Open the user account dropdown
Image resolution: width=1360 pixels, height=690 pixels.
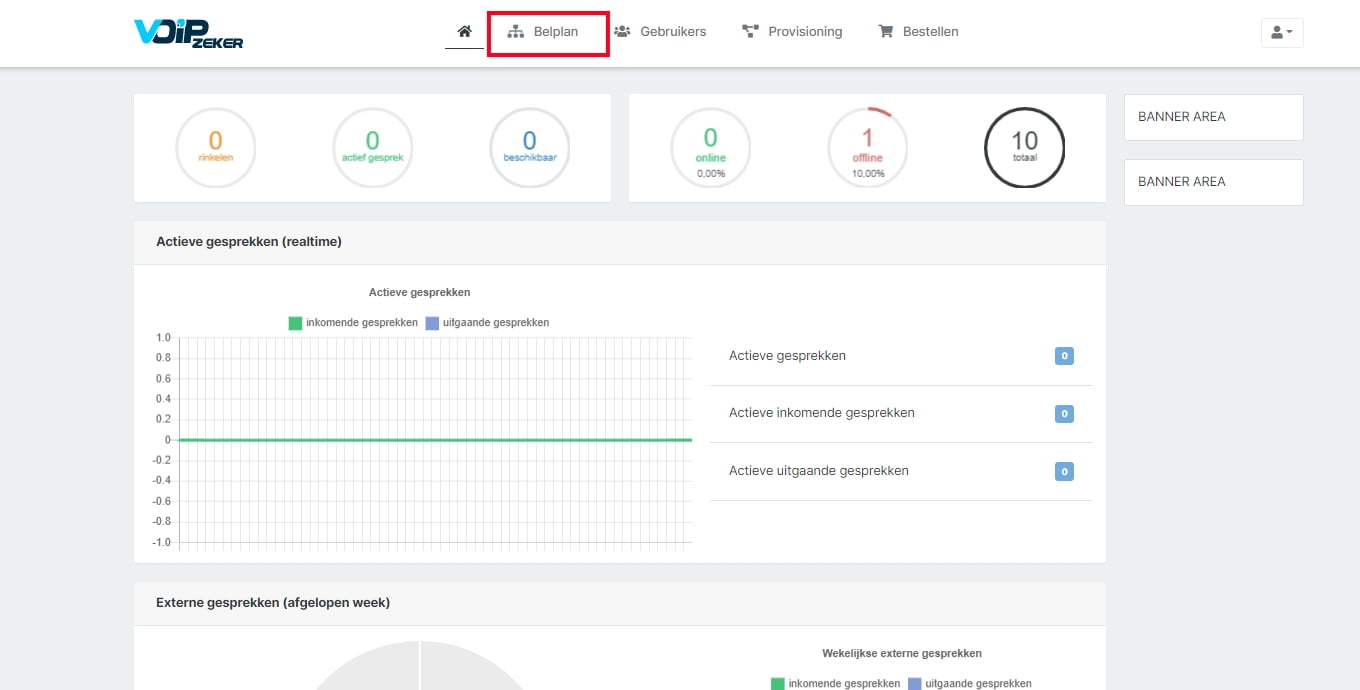tap(1282, 32)
